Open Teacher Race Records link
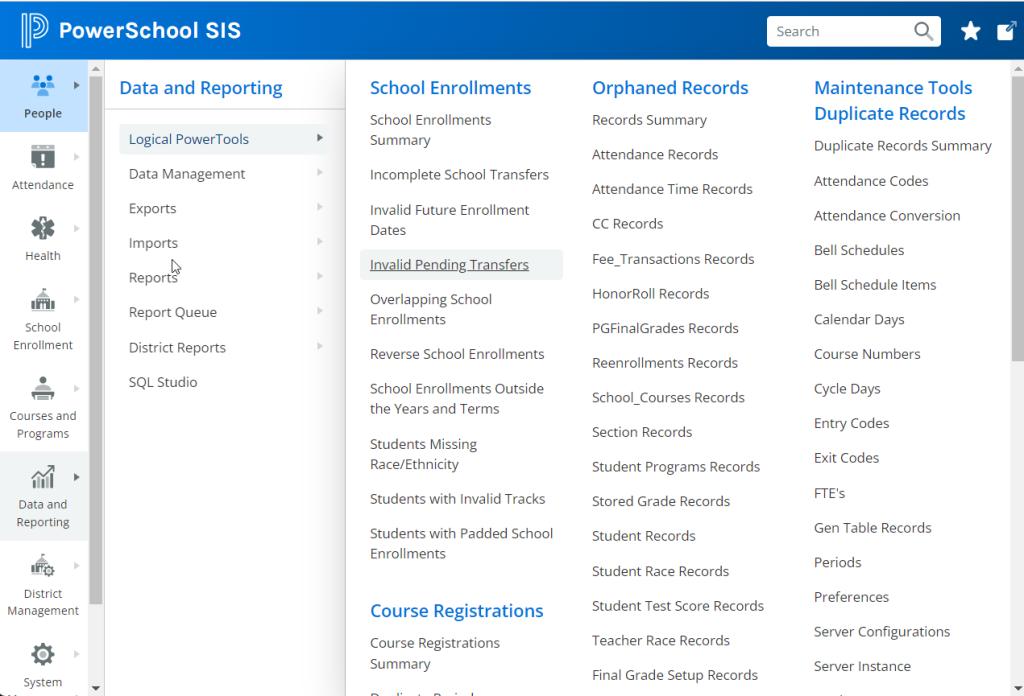1024x696 pixels. 661,640
